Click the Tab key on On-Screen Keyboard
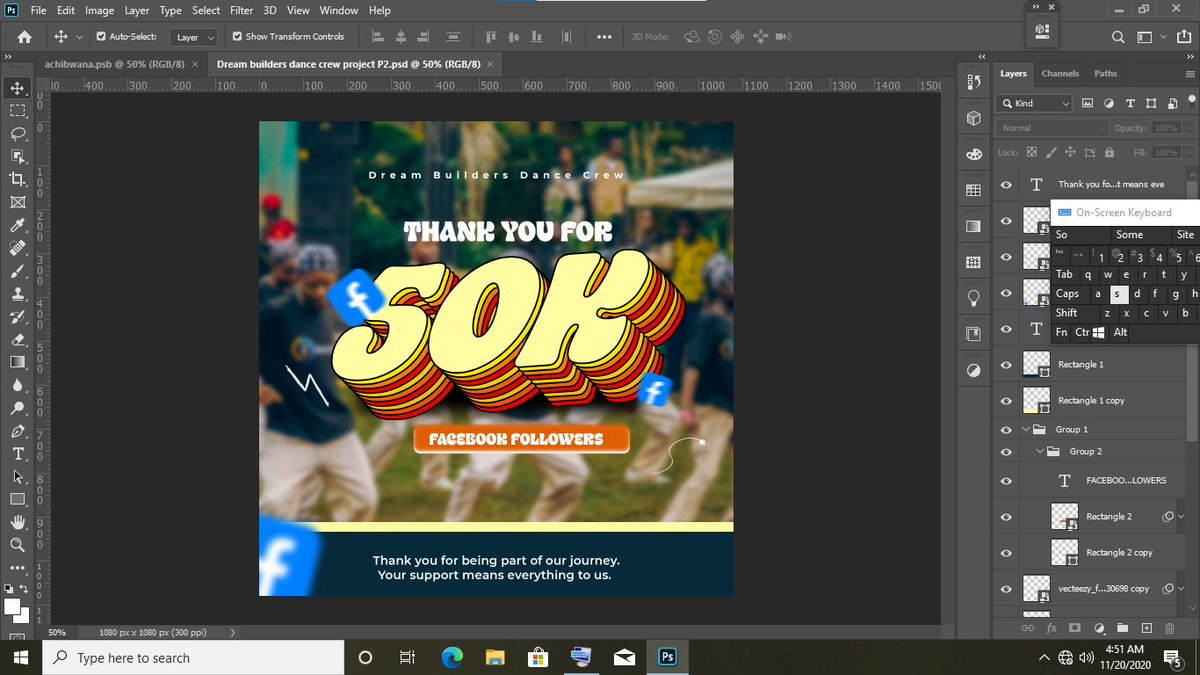1200x675 pixels. coord(1065,274)
